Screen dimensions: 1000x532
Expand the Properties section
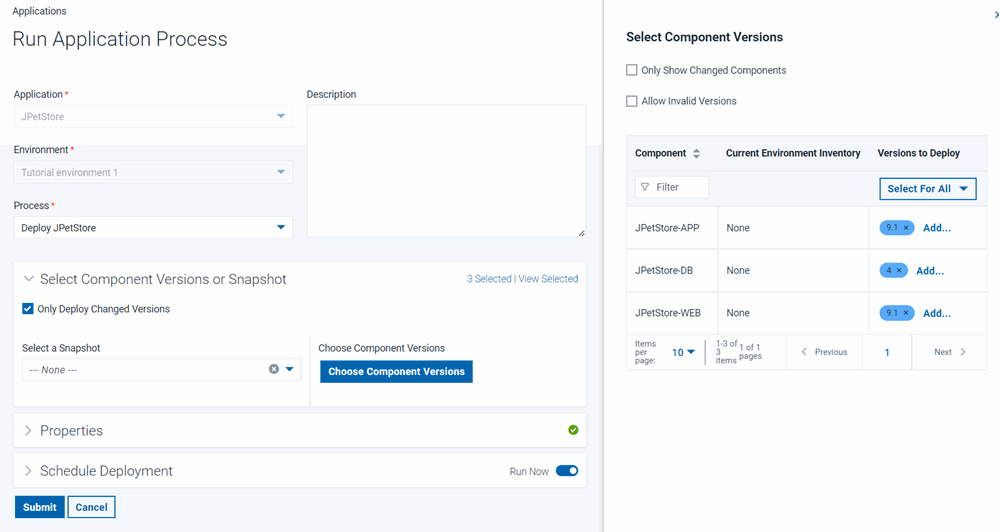click(x=71, y=431)
